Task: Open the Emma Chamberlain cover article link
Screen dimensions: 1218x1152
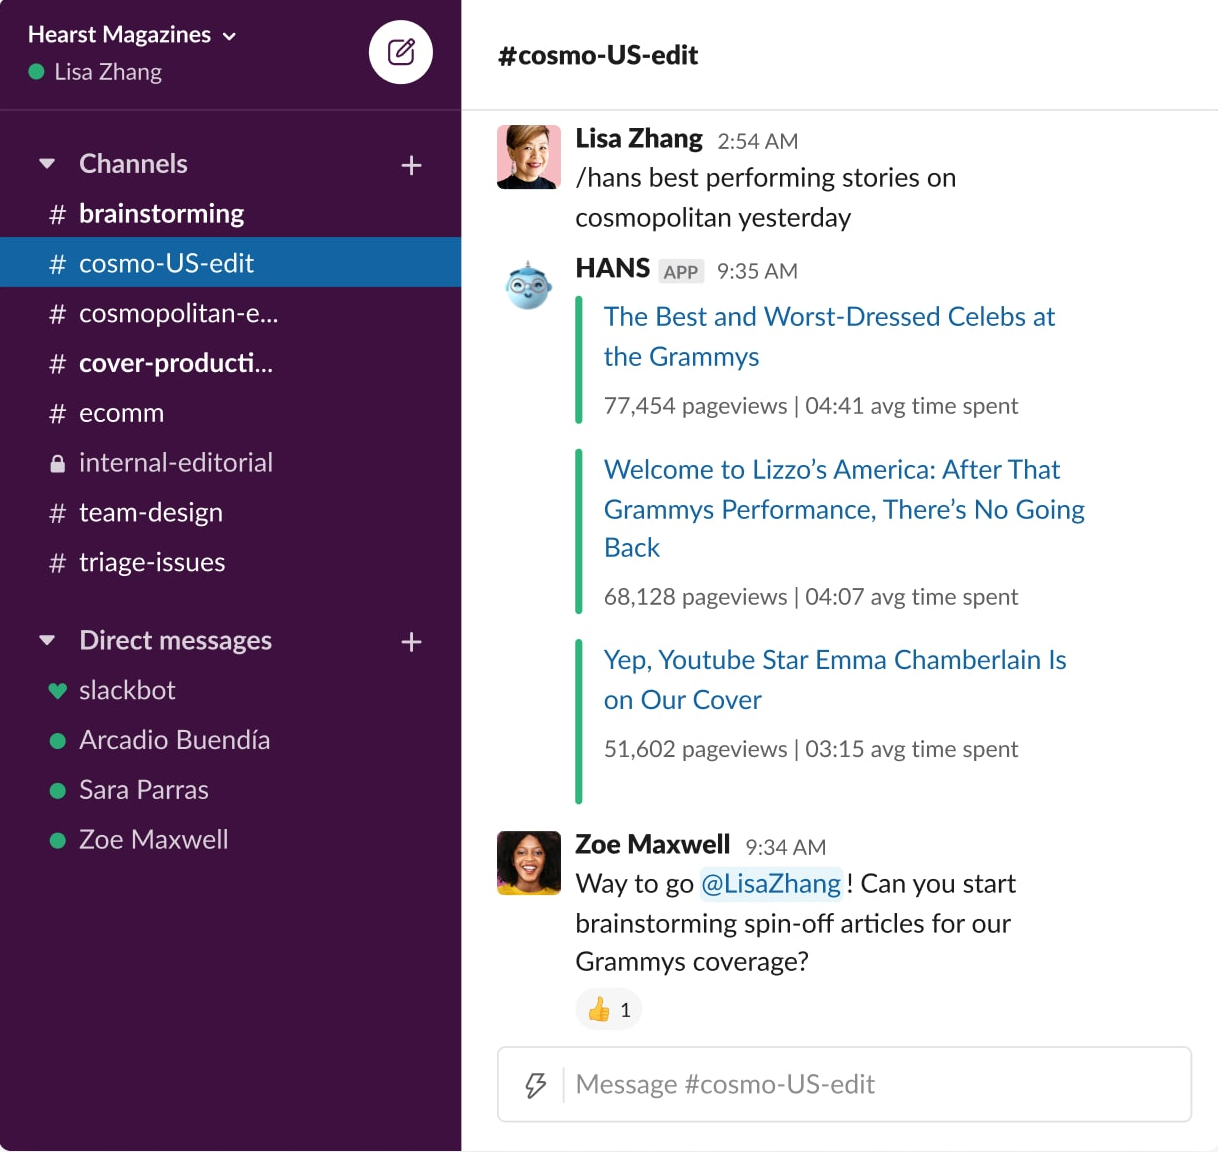Action: click(x=835, y=679)
